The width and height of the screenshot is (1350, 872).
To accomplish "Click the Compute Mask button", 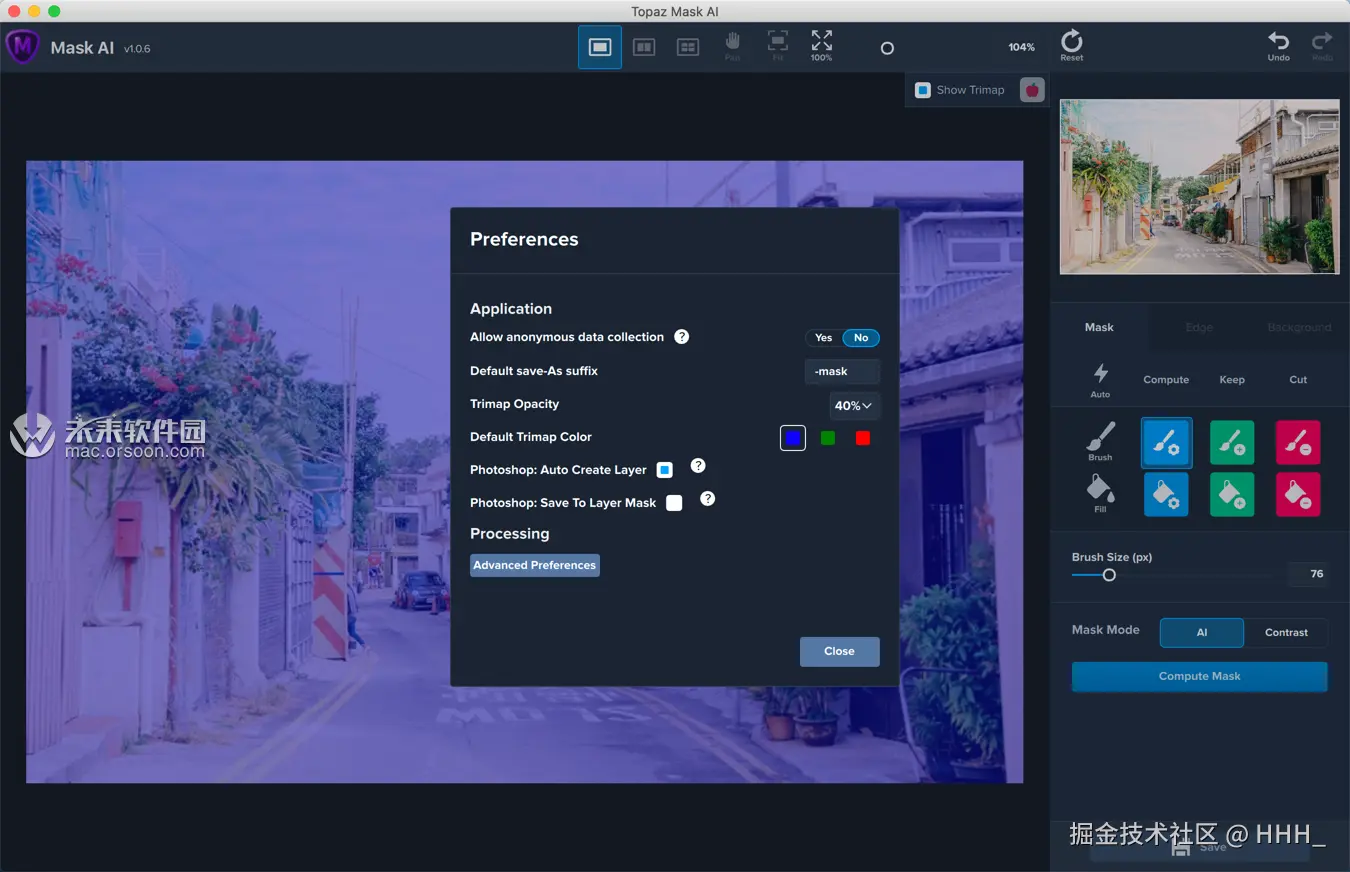I will 1199,676.
